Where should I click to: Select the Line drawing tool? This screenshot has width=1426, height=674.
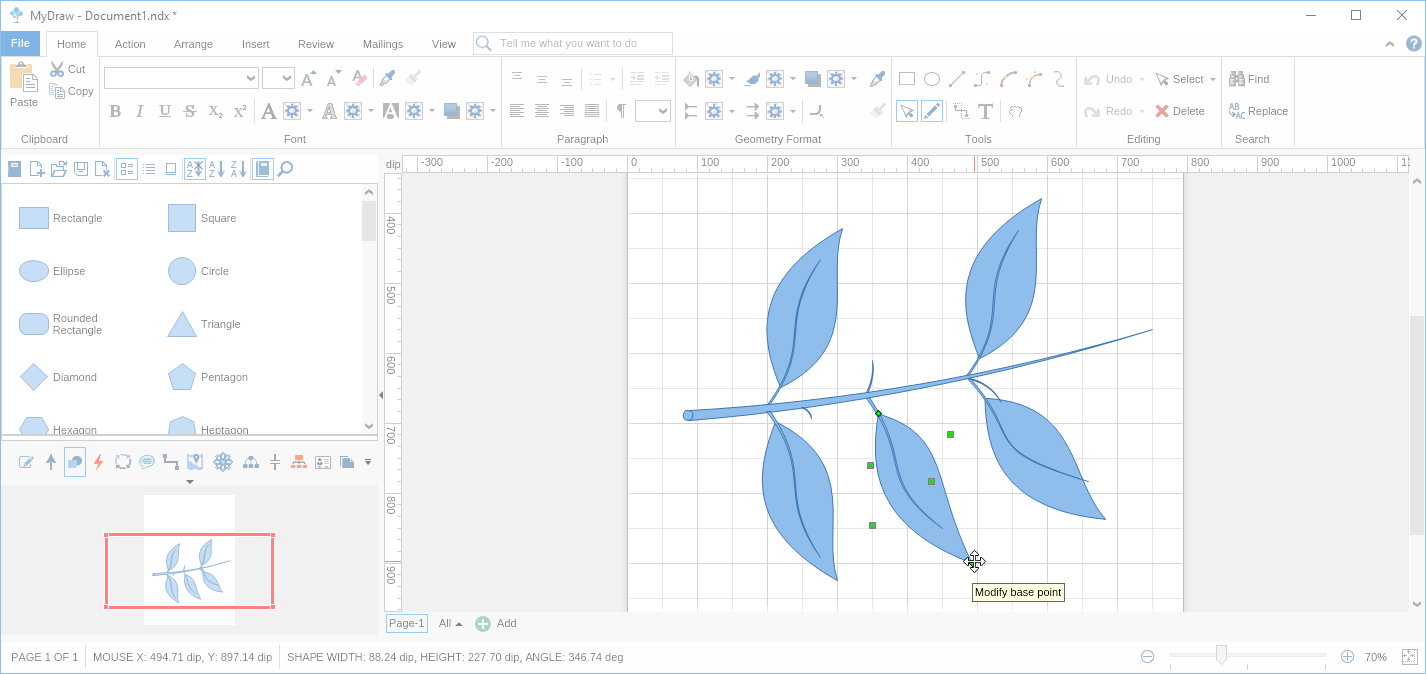pyautogui.click(x=957, y=79)
